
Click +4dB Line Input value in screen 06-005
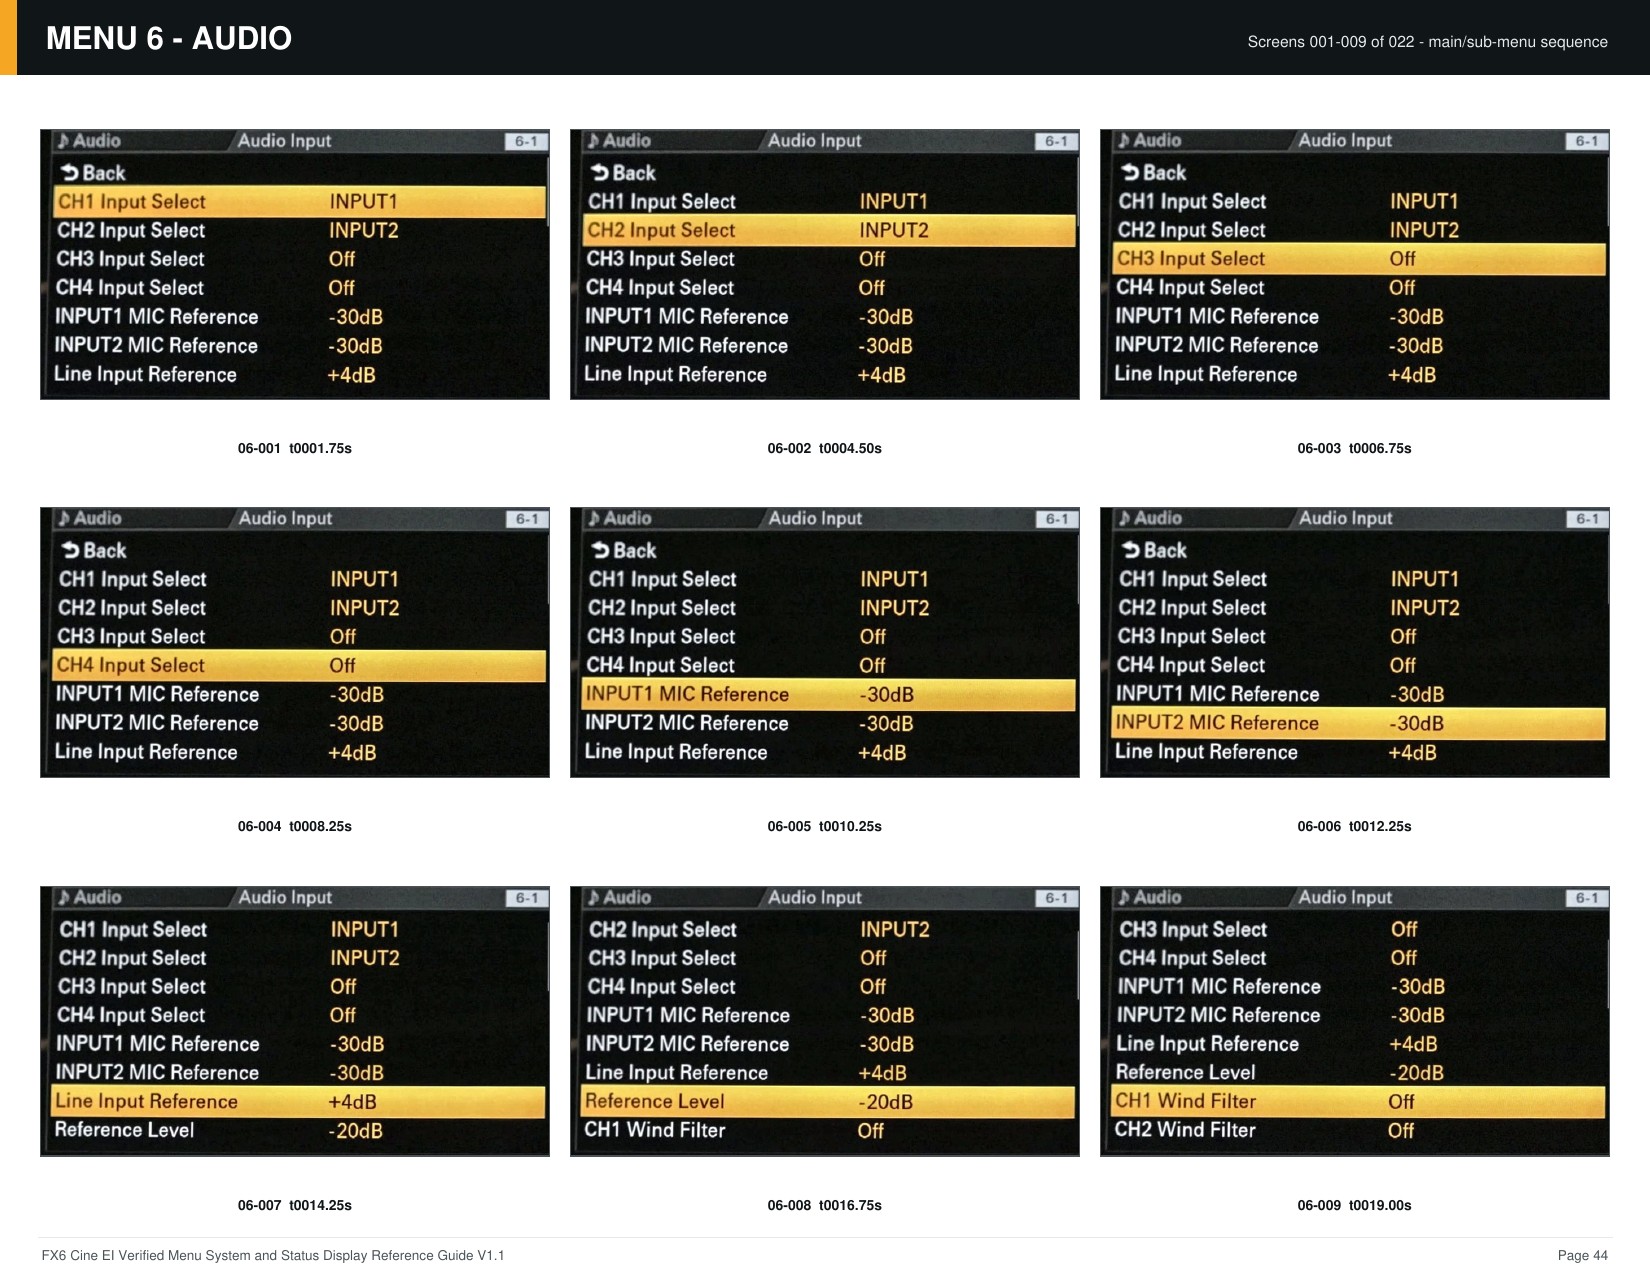pyautogui.click(x=882, y=753)
